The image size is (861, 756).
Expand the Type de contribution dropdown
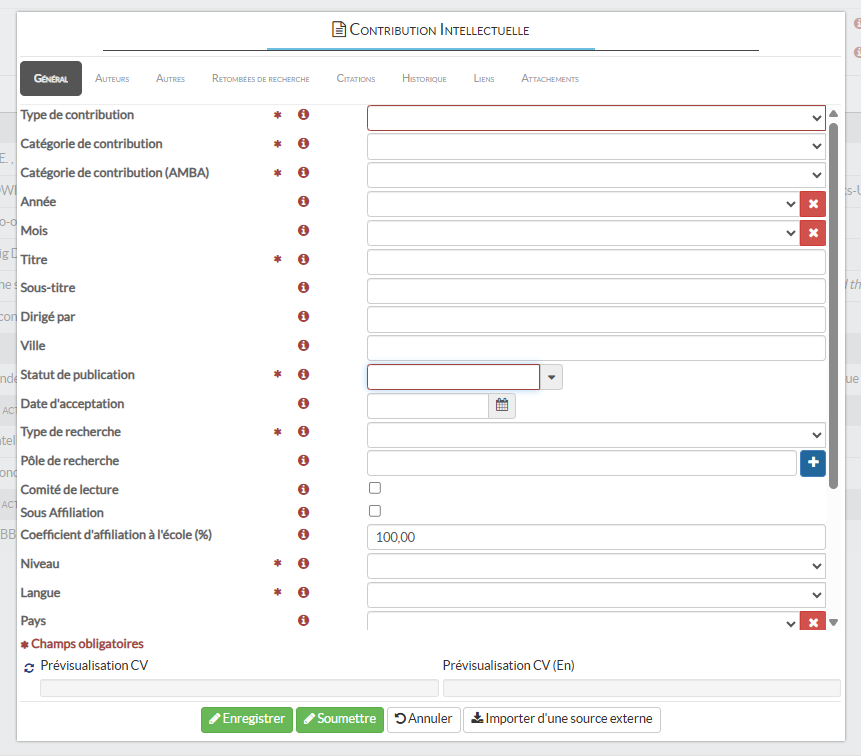[596, 118]
